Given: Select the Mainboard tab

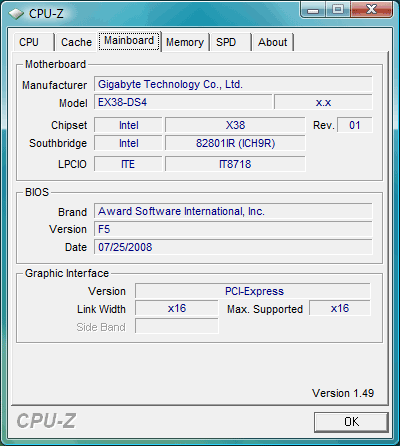Looking at the screenshot, I should coord(129,41).
